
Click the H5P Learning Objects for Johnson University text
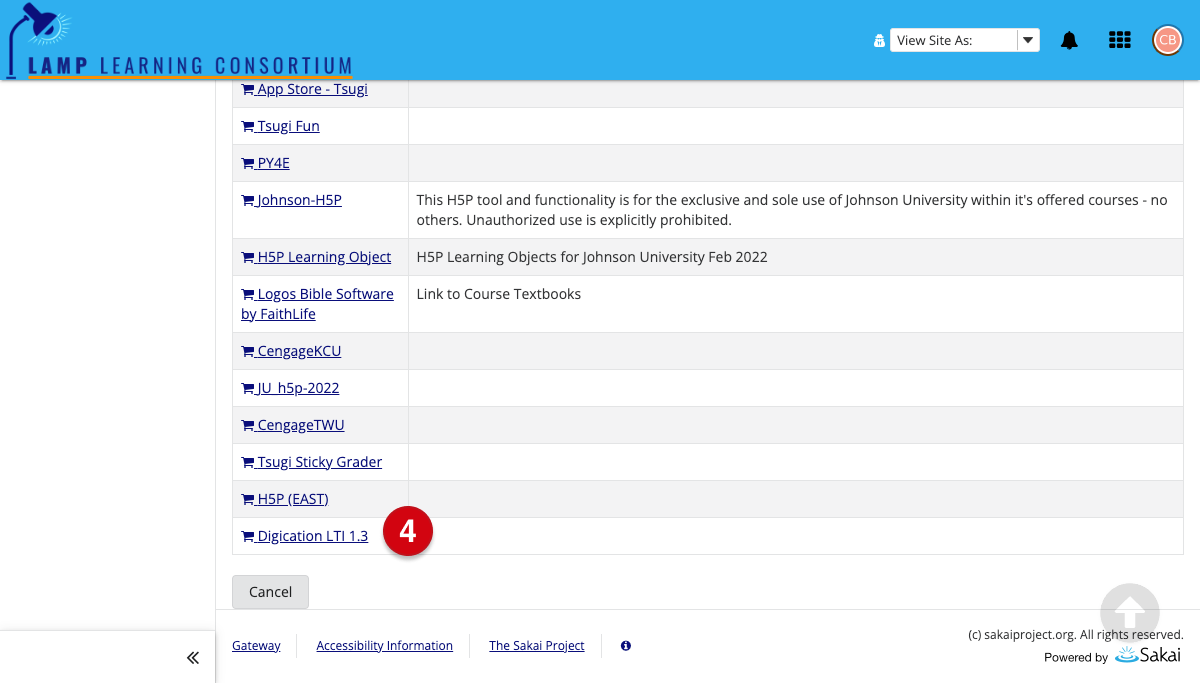[x=592, y=257]
